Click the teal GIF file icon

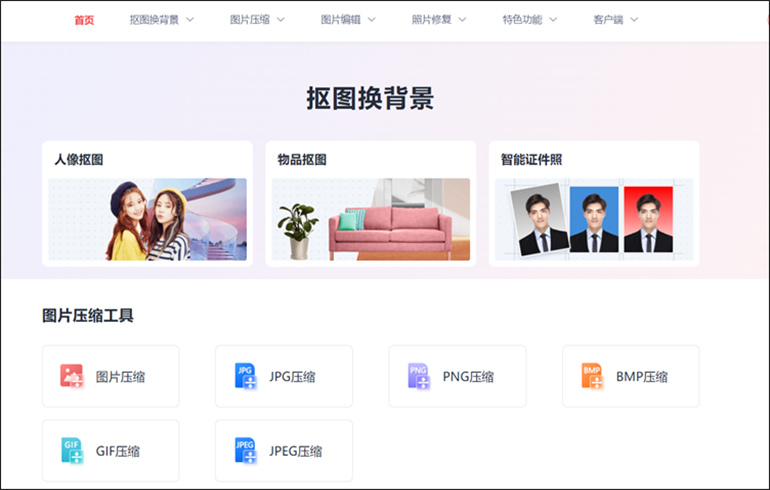tap(72, 451)
